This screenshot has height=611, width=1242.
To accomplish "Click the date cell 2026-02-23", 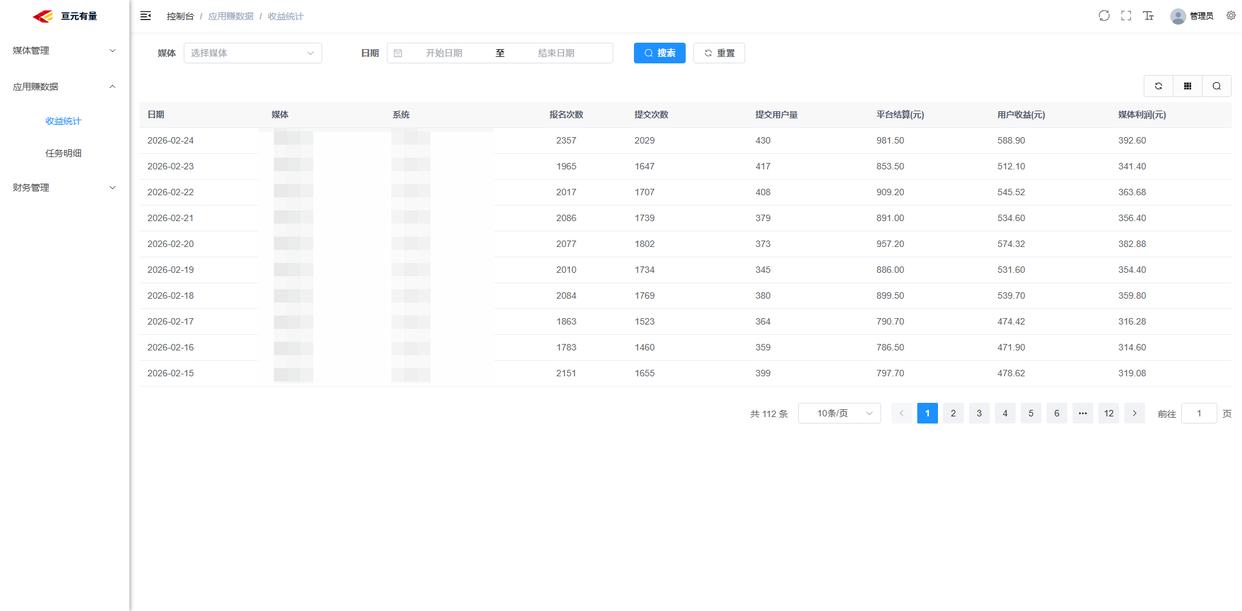I will (170, 167).
